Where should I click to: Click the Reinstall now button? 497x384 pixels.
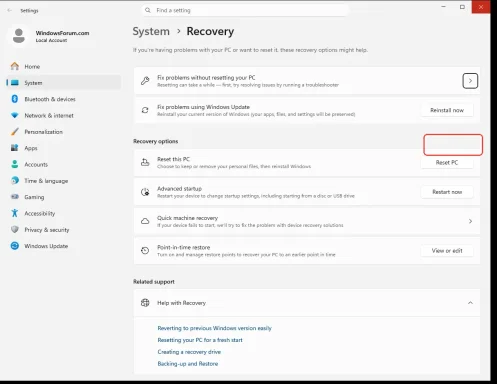[447, 110]
